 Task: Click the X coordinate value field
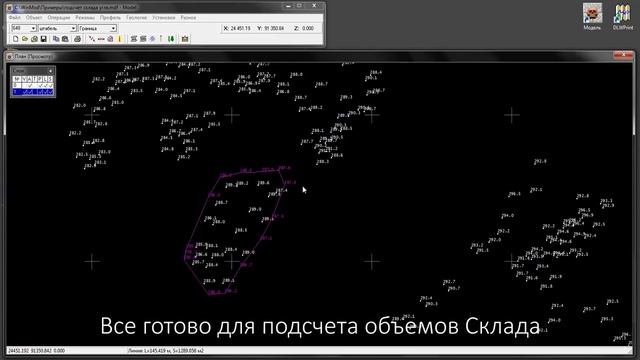click(x=240, y=28)
